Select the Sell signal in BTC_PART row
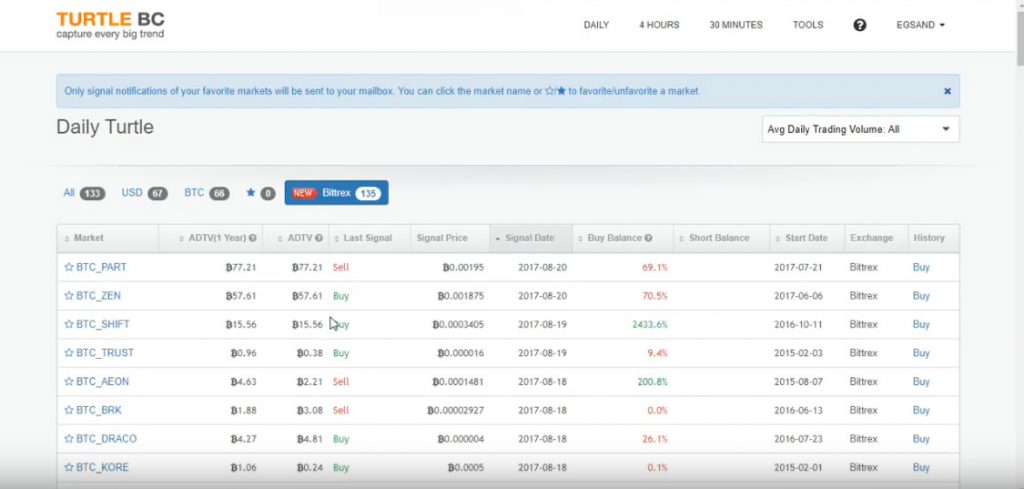Viewport: 1024px width, 489px height. pyautogui.click(x=341, y=267)
